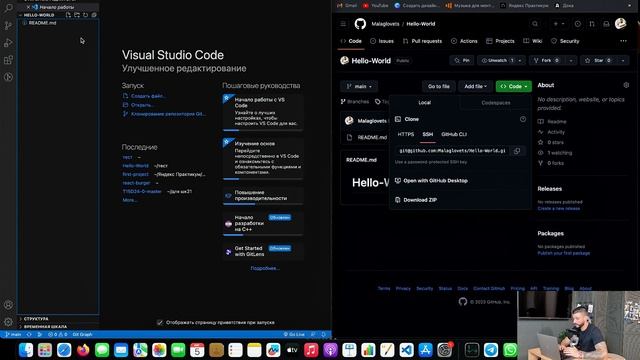Open Manage gear in VS Code activity bar

[8, 322]
